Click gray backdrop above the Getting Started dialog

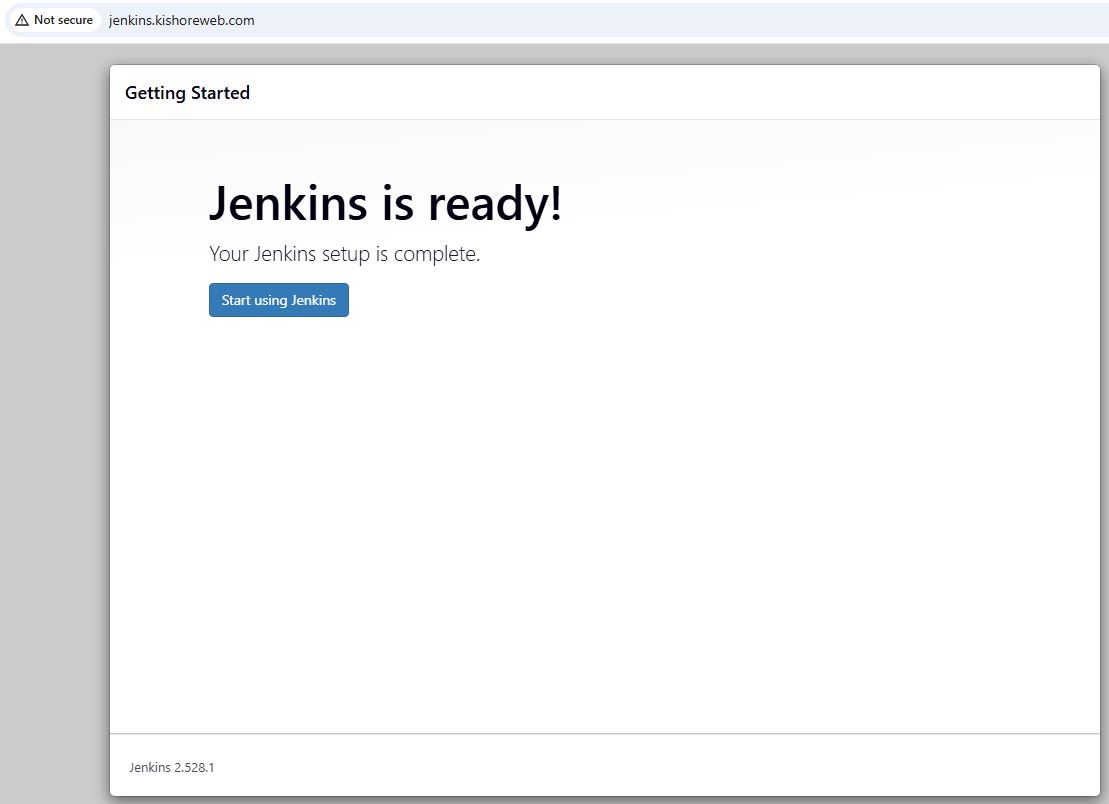click(x=600, y=53)
